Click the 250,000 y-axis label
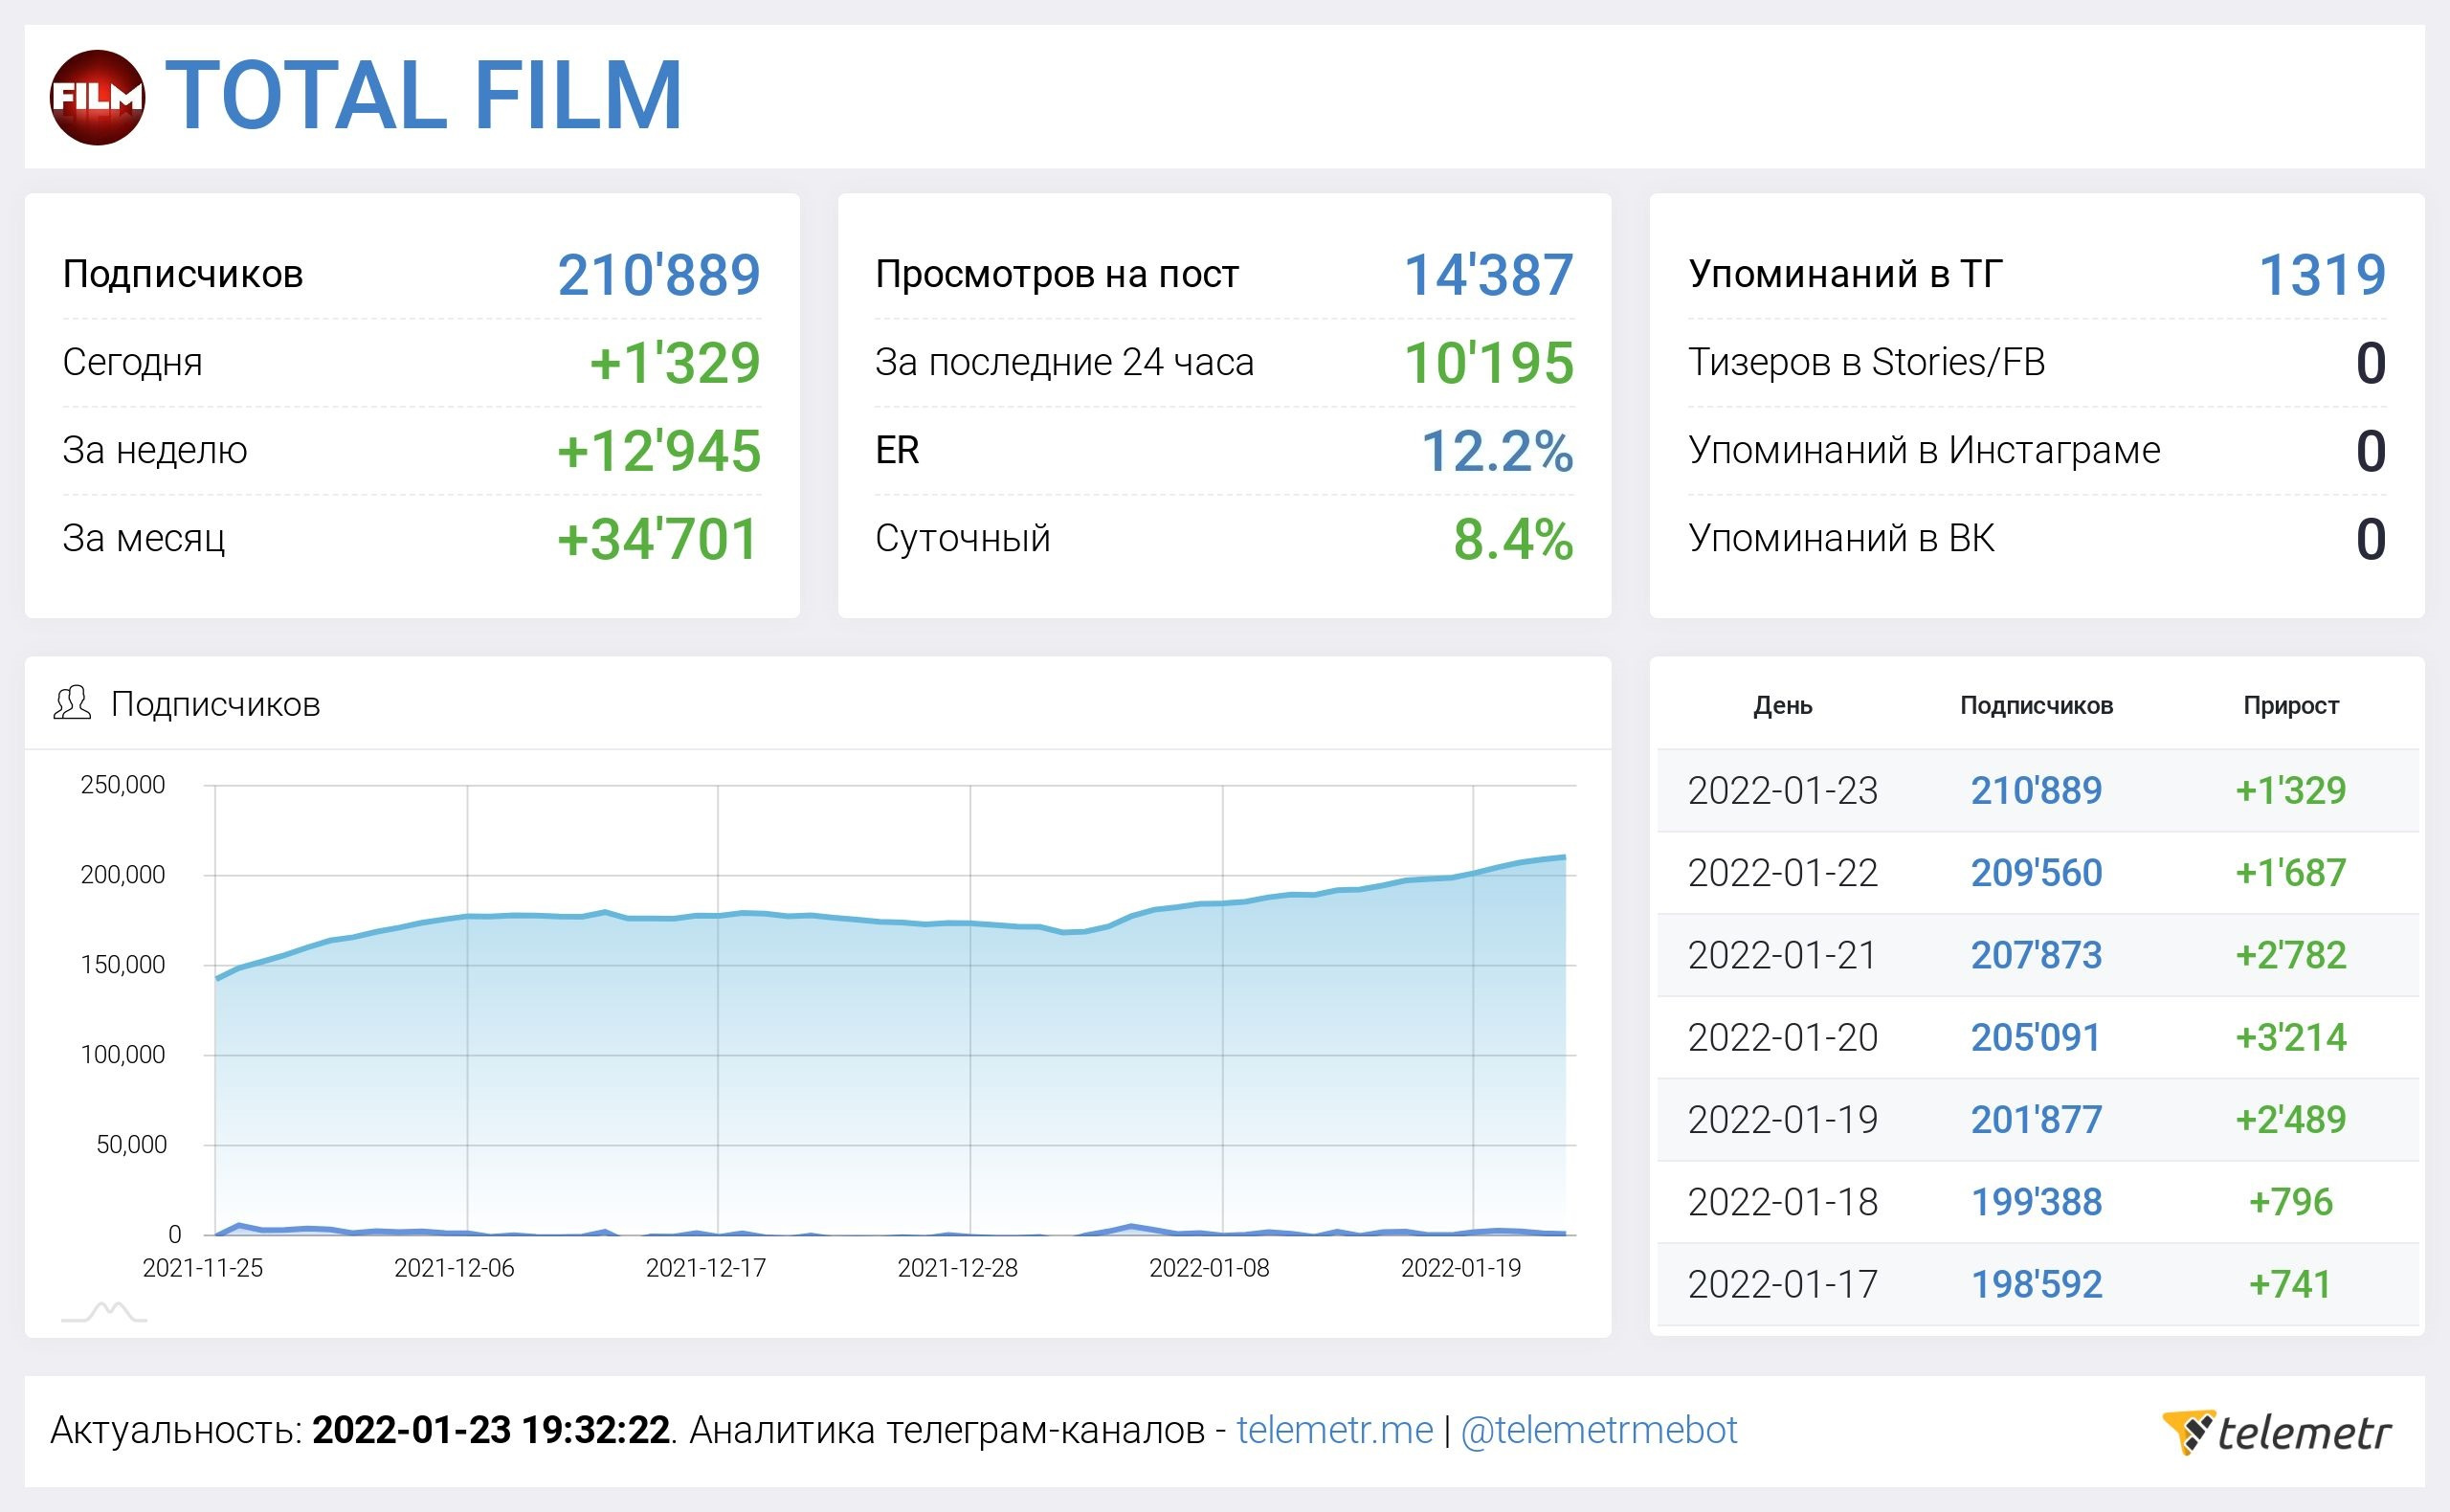The image size is (2450, 1512). click(122, 785)
